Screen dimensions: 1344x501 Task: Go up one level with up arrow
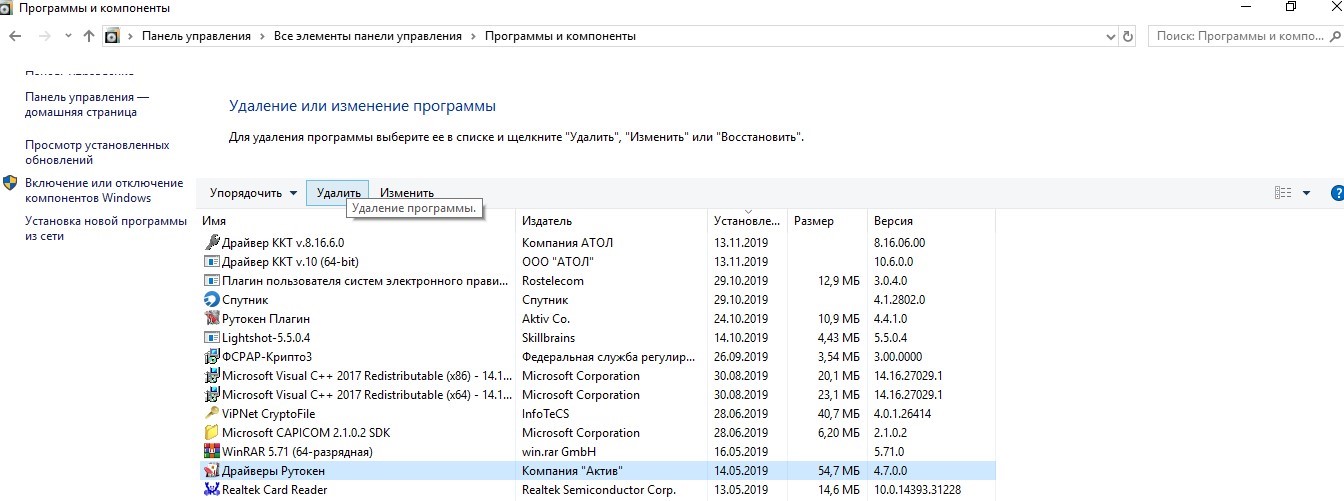point(89,36)
